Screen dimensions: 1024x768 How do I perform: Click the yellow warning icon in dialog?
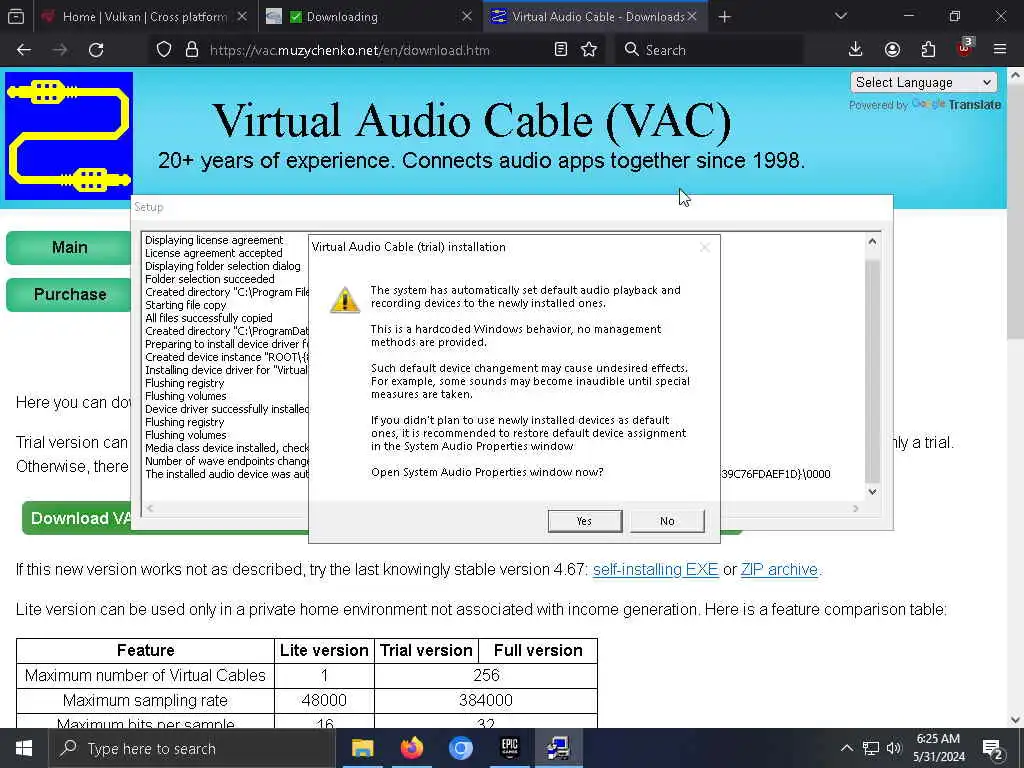tap(344, 300)
